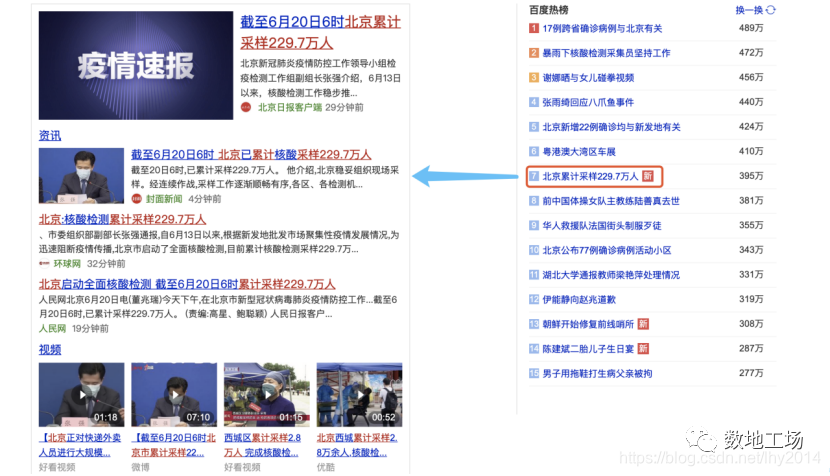Open hot topic 张雨绮回应八爪鱼事件

(588, 102)
